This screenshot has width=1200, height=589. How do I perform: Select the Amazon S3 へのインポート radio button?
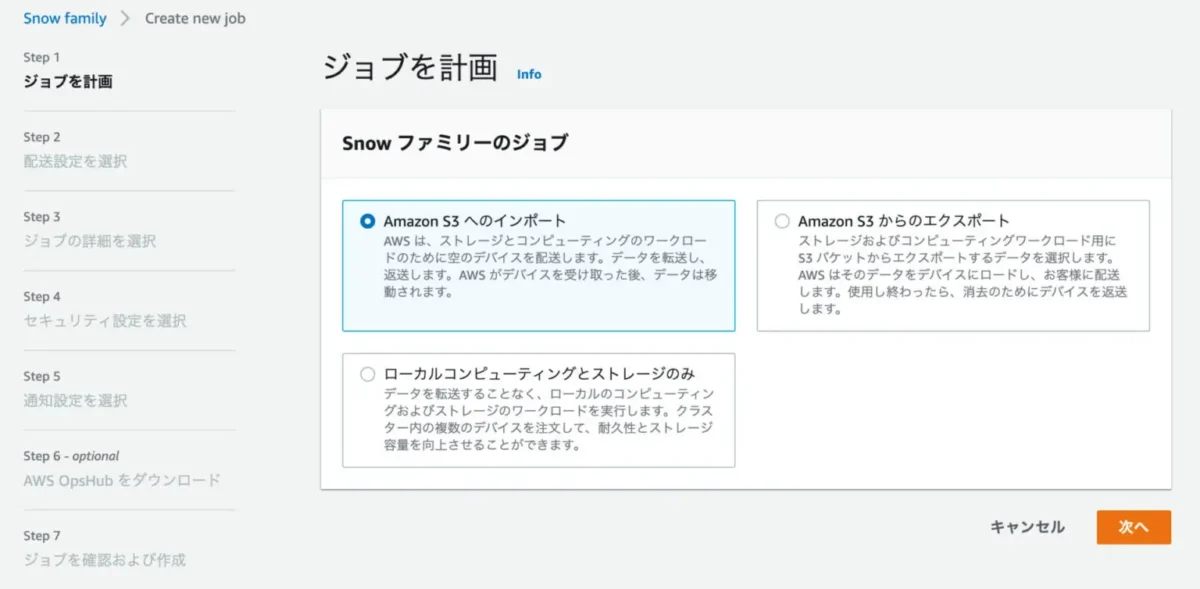(x=368, y=221)
